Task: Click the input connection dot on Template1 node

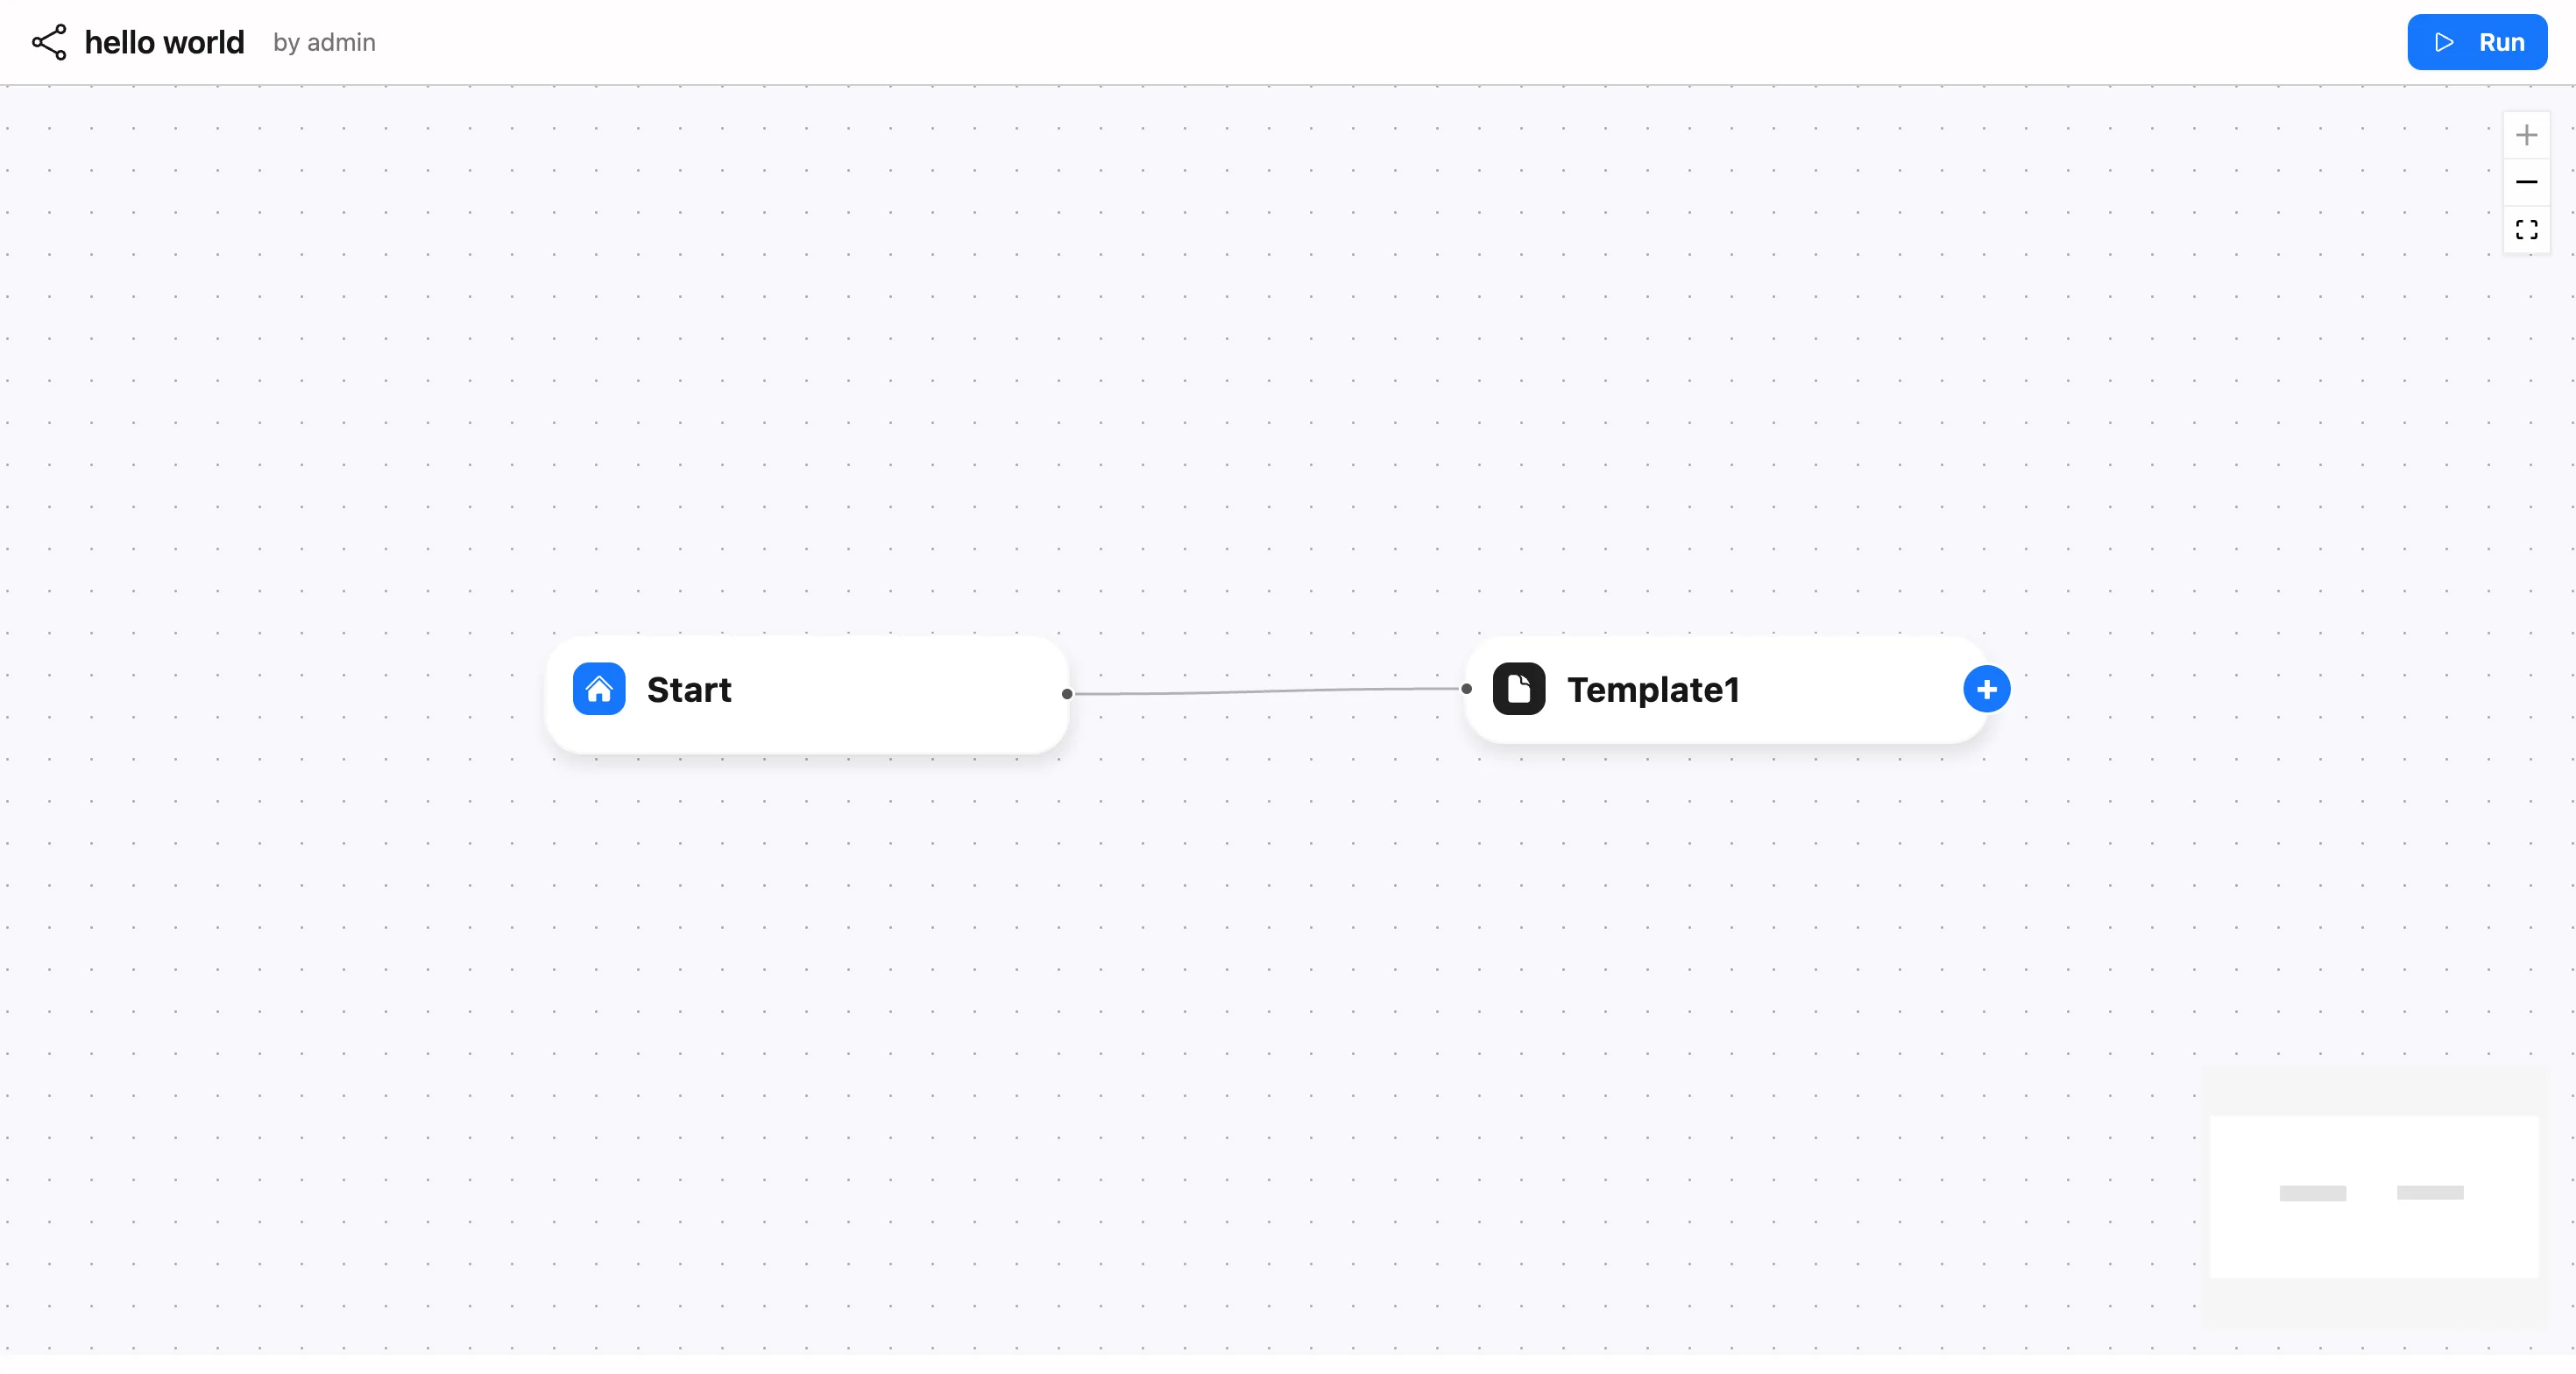Action: tap(1466, 689)
